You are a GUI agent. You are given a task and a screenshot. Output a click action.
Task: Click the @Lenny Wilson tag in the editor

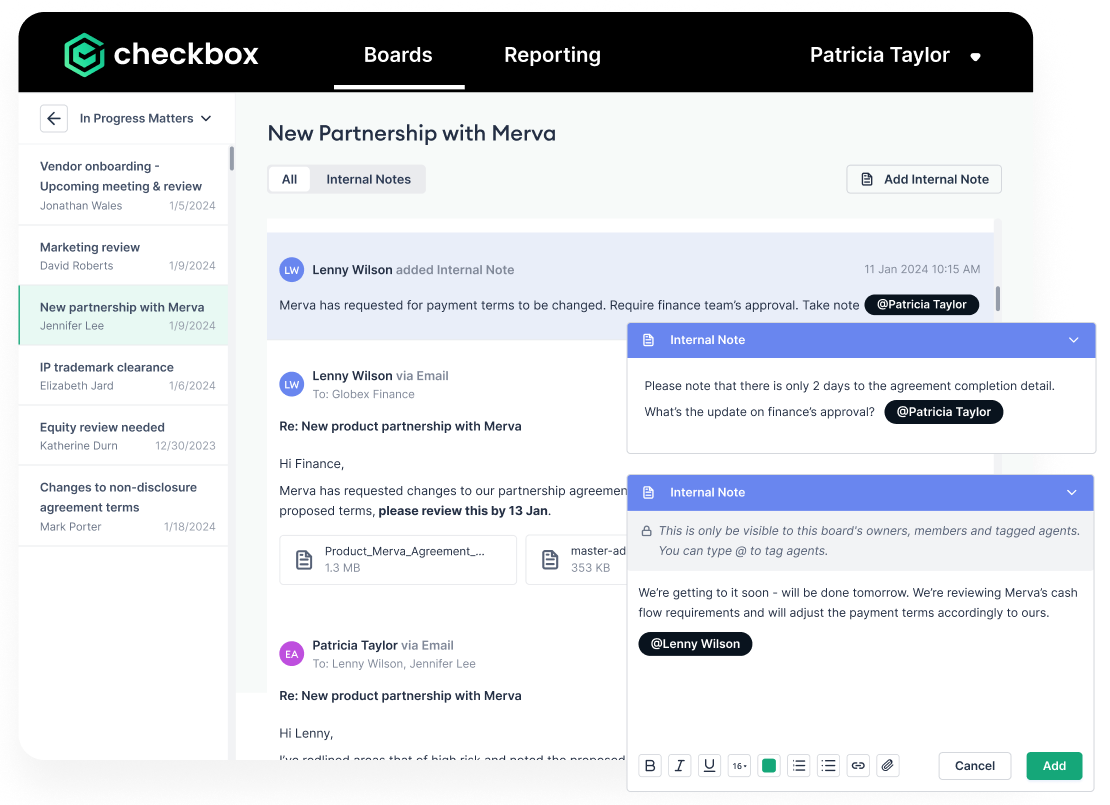click(695, 644)
